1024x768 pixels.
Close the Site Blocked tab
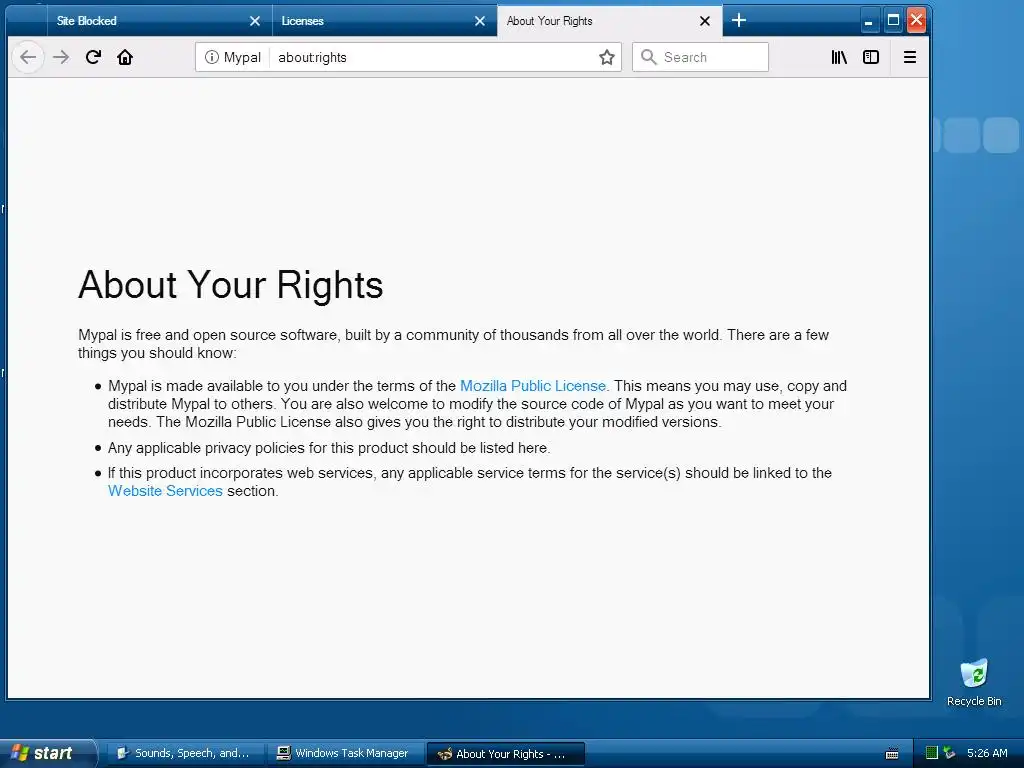255,21
